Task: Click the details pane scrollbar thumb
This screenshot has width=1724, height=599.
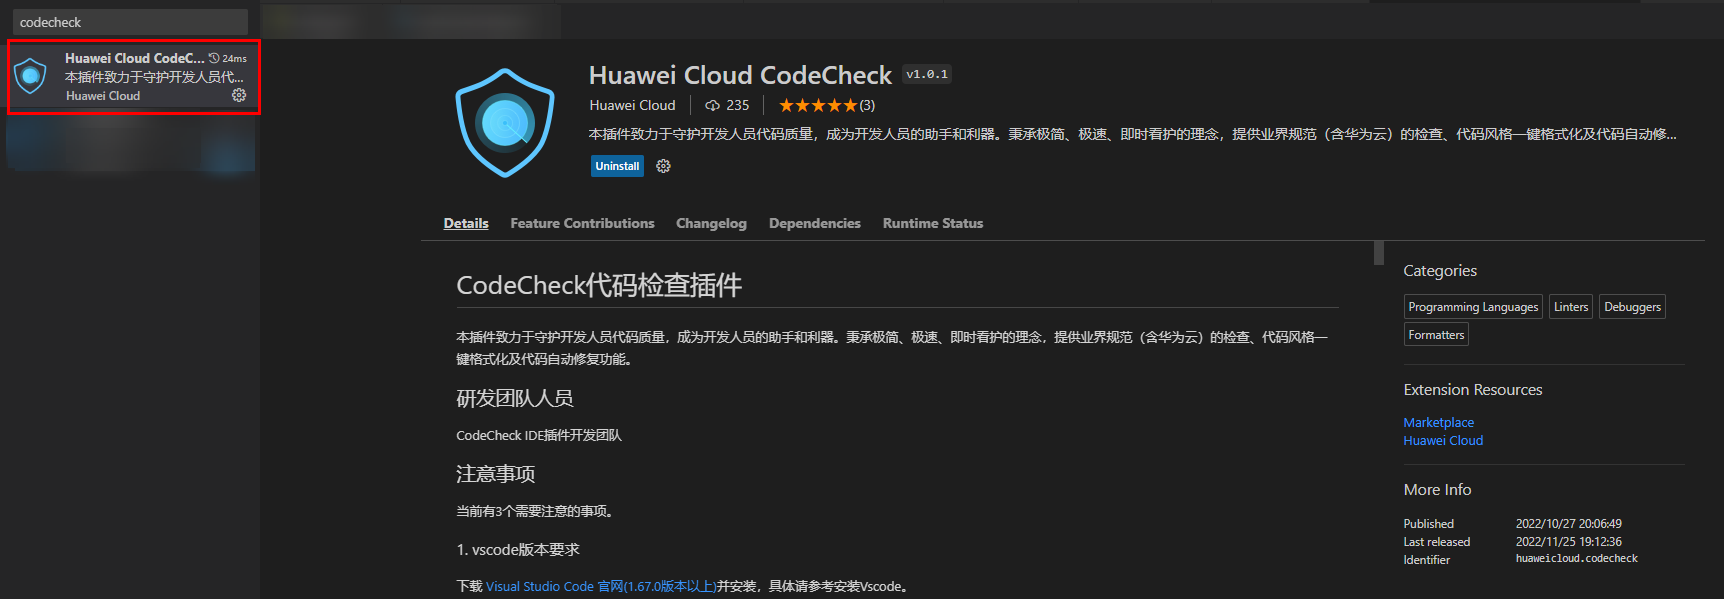Action: (1379, 253)
